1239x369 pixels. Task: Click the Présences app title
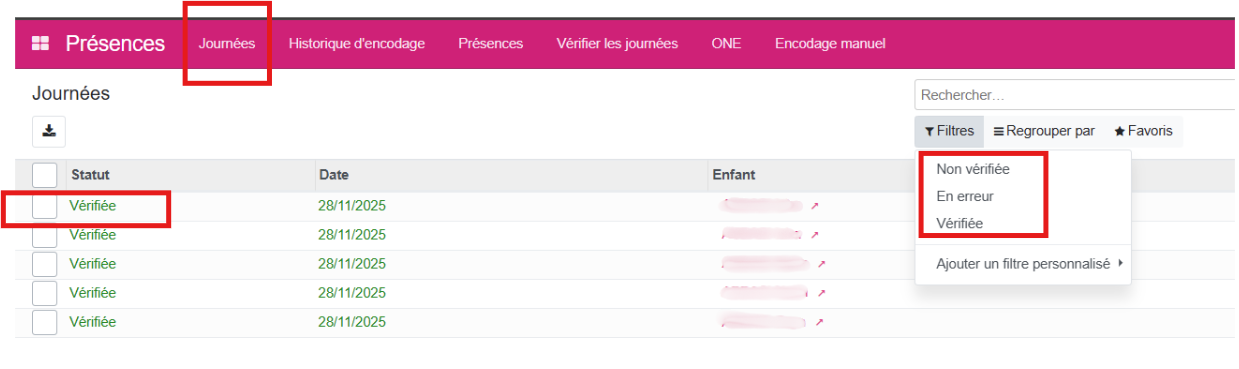(x=115, y=43)
